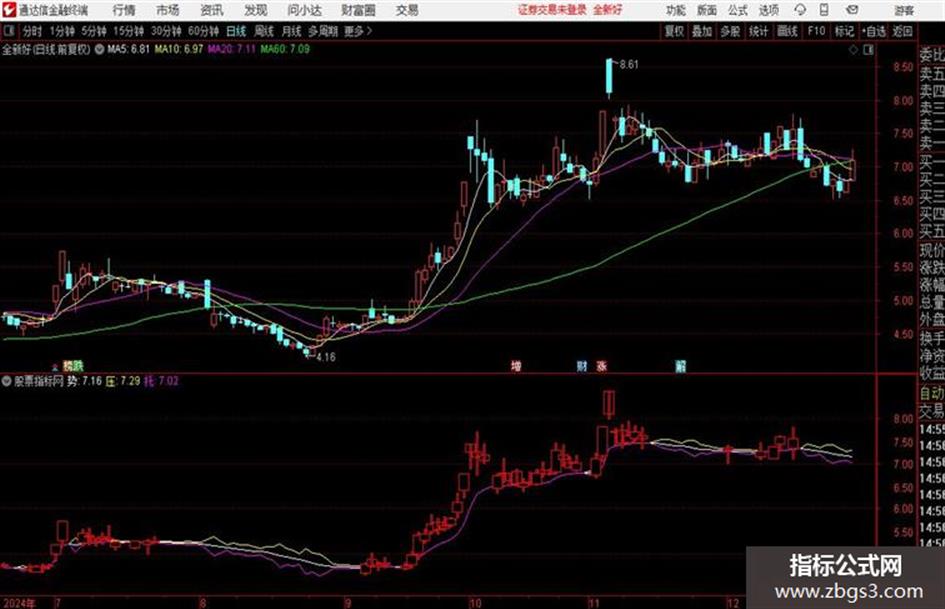Click the 4.16 low price label
945x609 pixels.
click(x=325, y=357)
